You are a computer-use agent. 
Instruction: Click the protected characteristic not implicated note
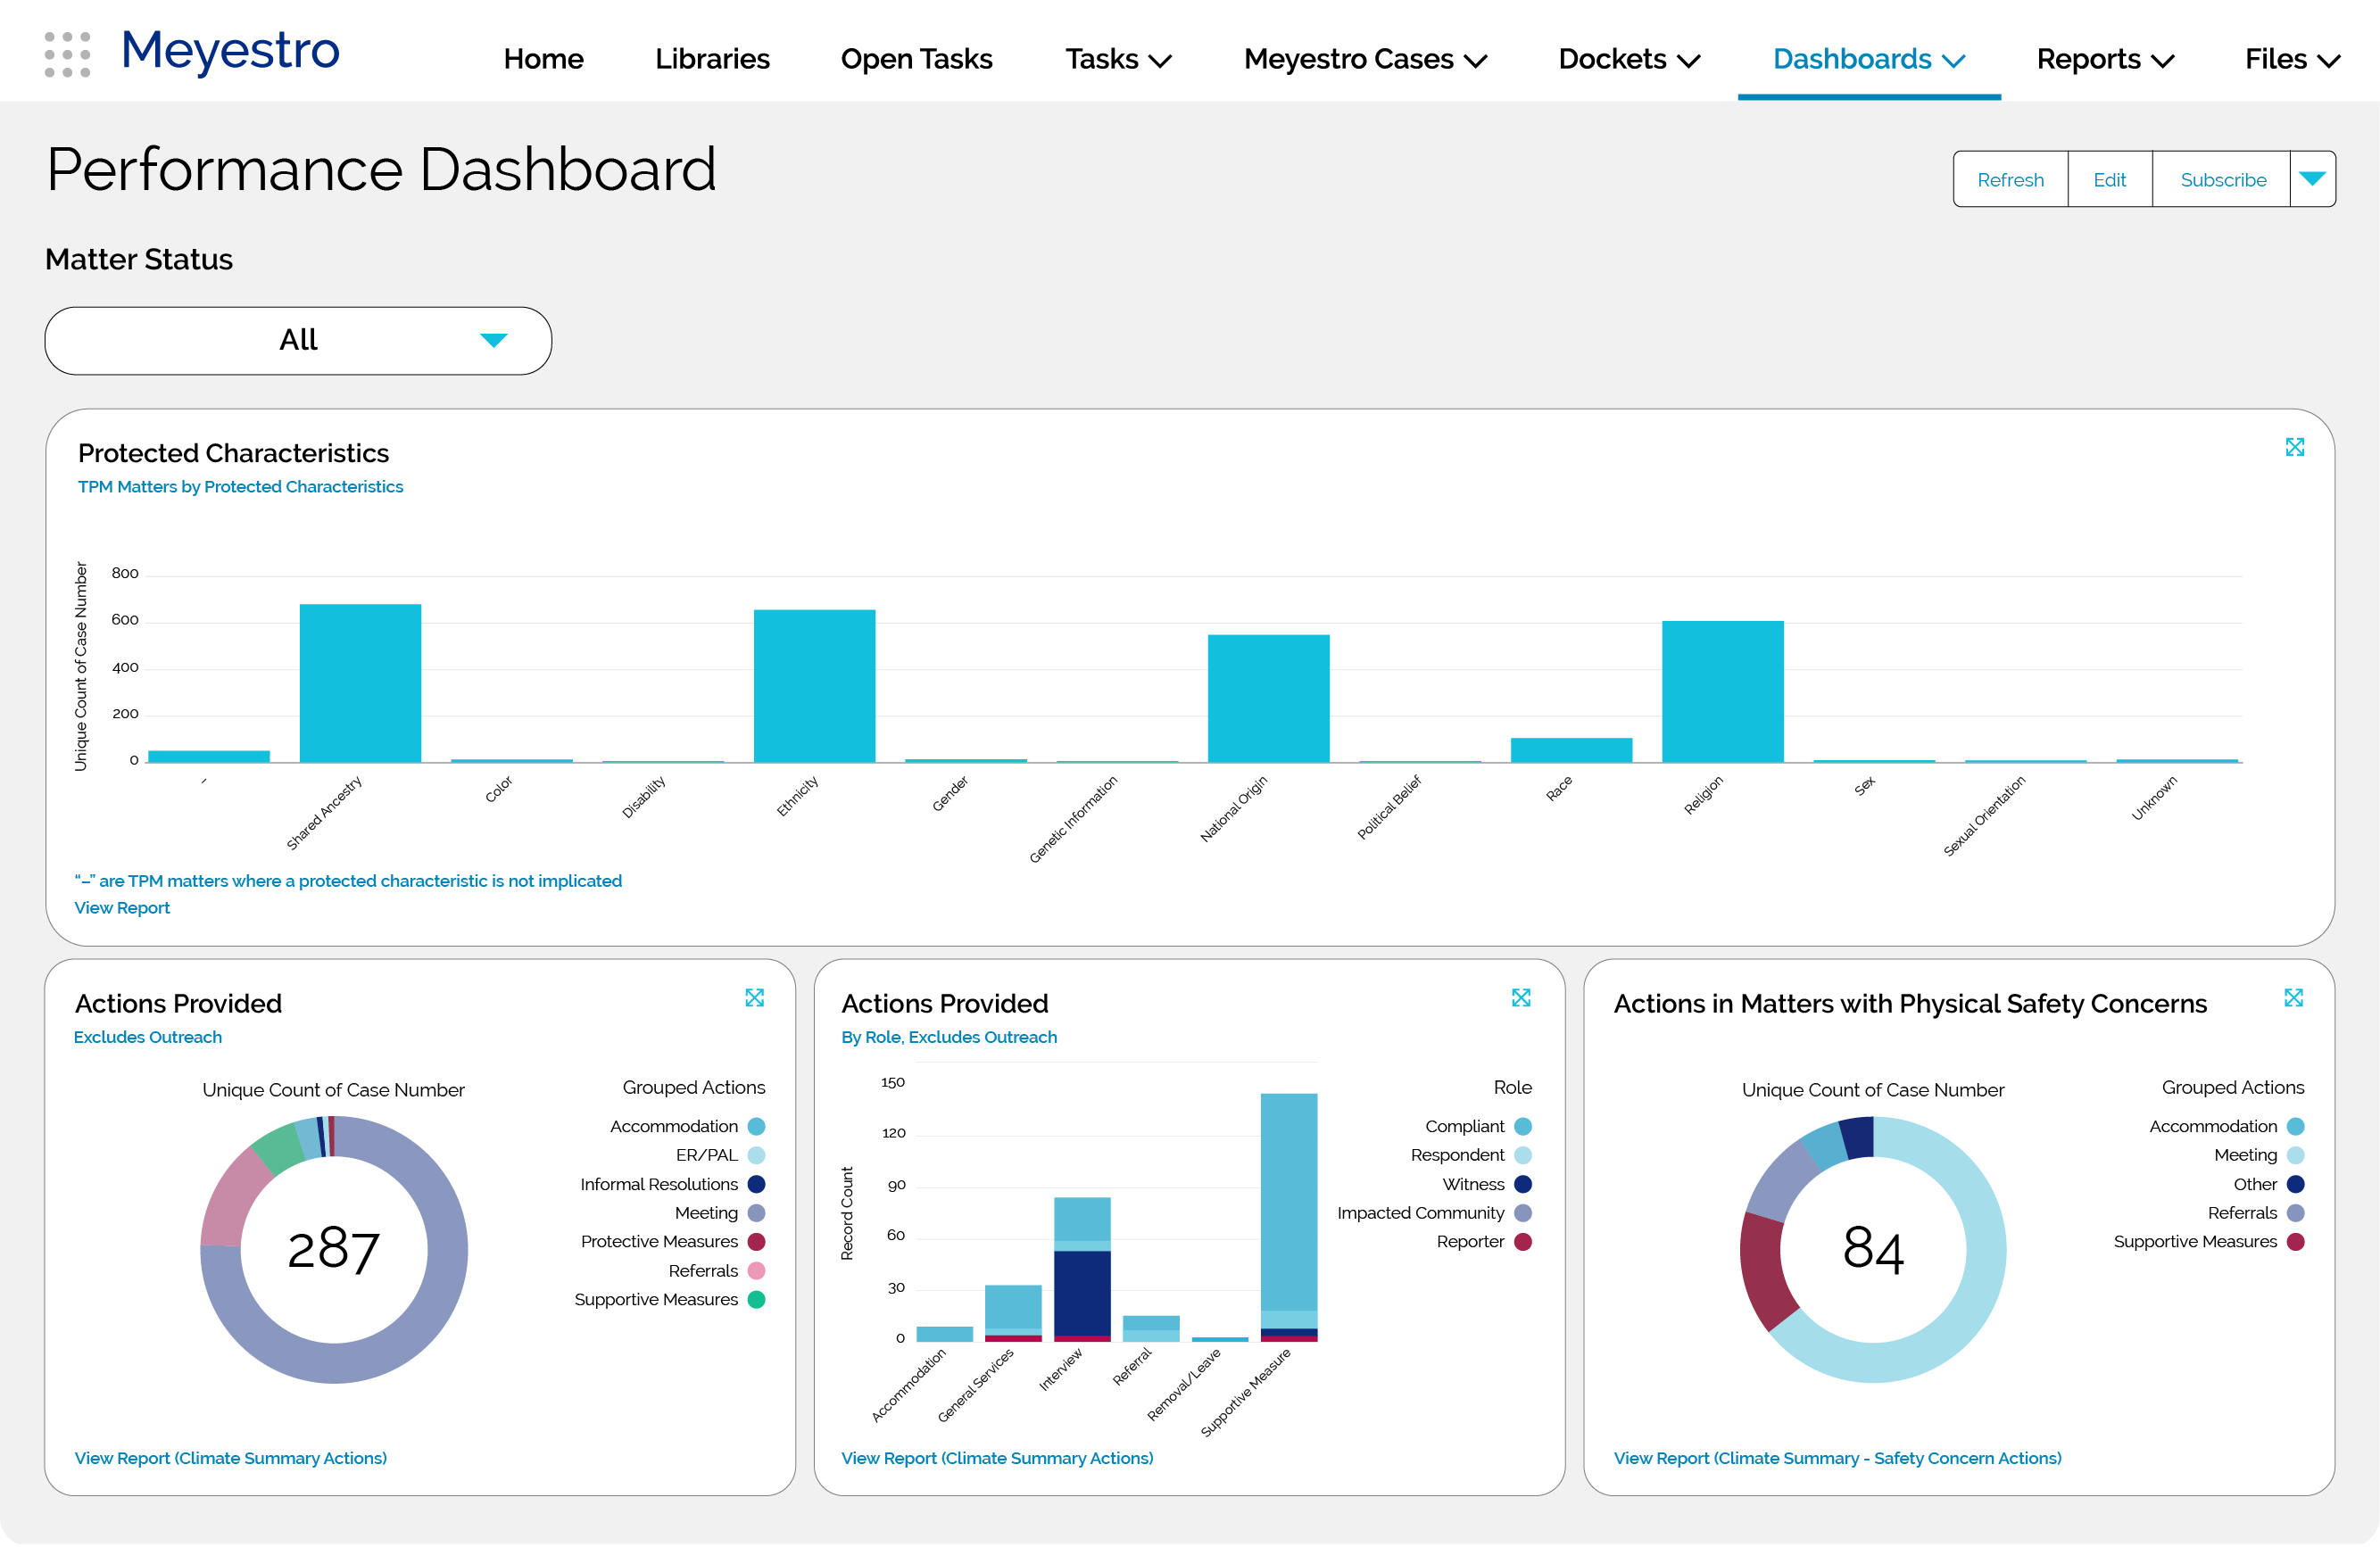click(348, 882)
